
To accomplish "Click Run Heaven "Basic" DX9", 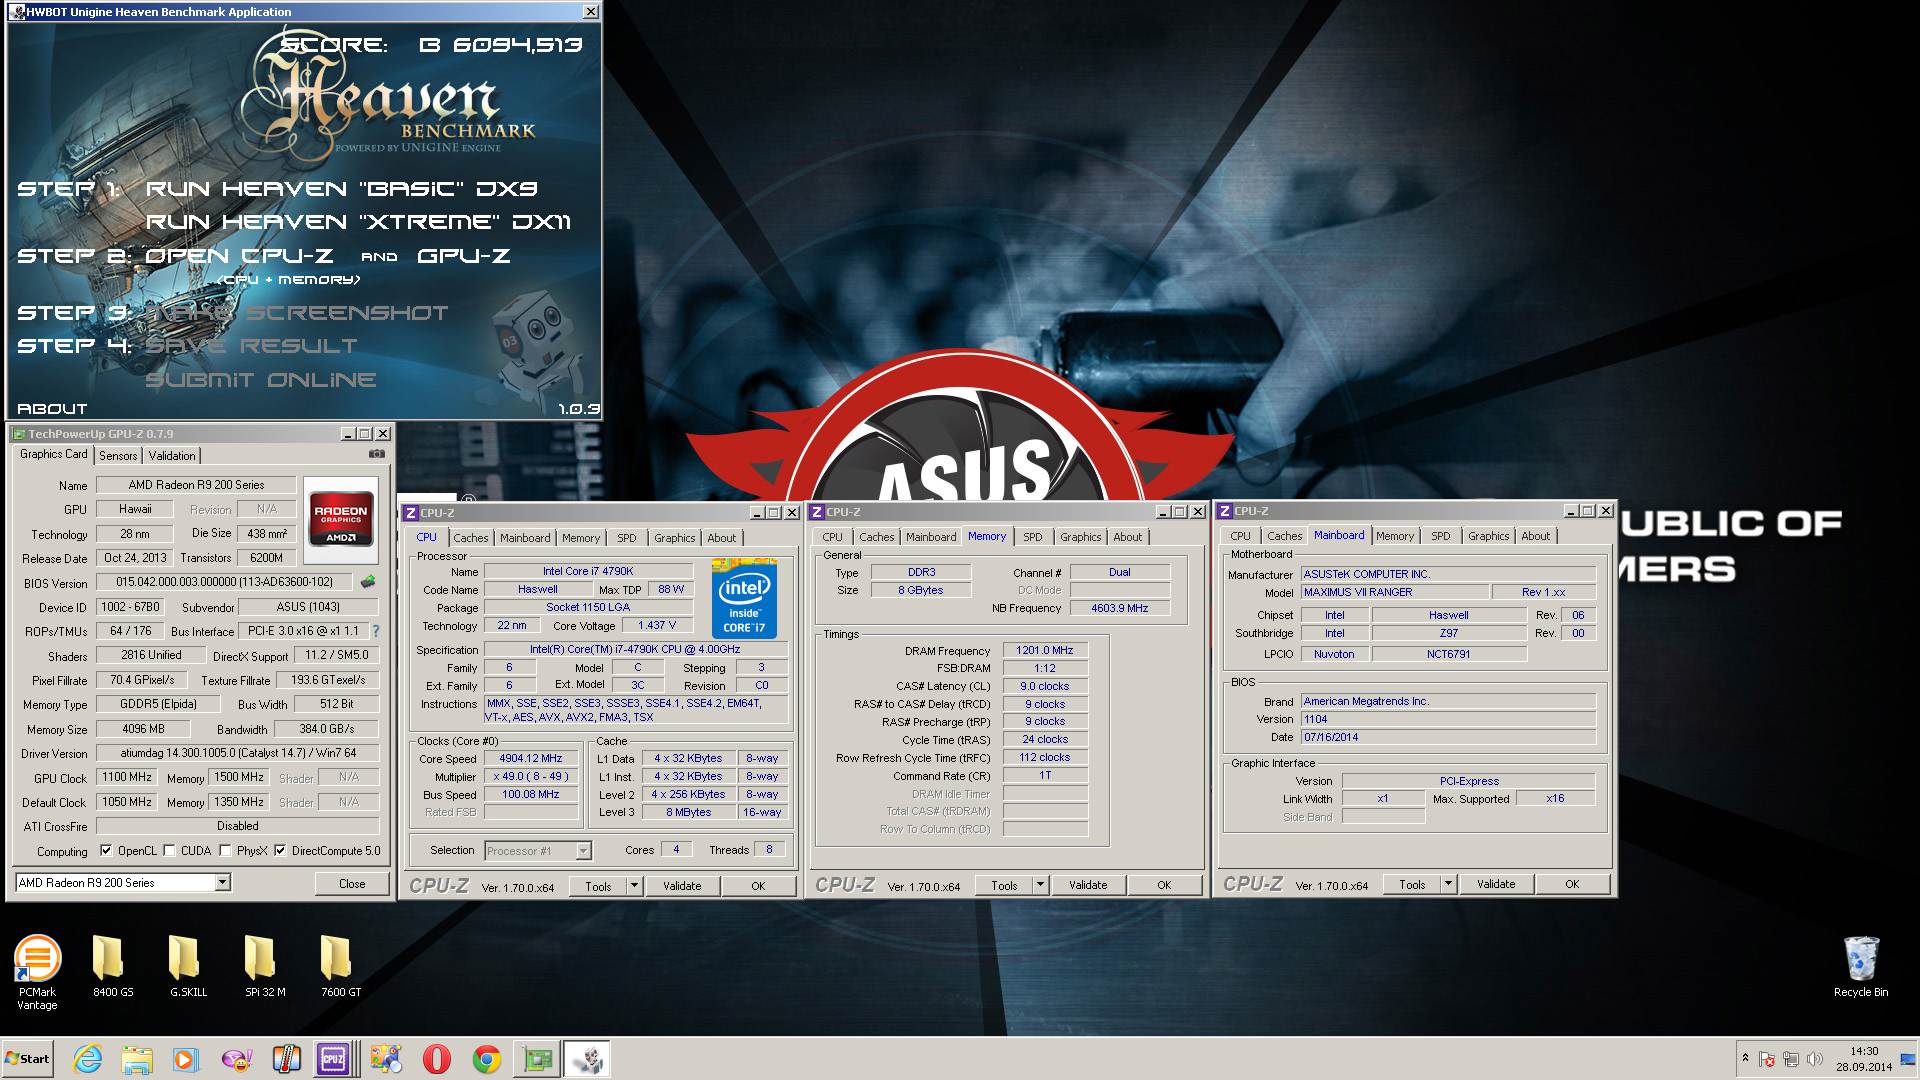I will point(342,189).
